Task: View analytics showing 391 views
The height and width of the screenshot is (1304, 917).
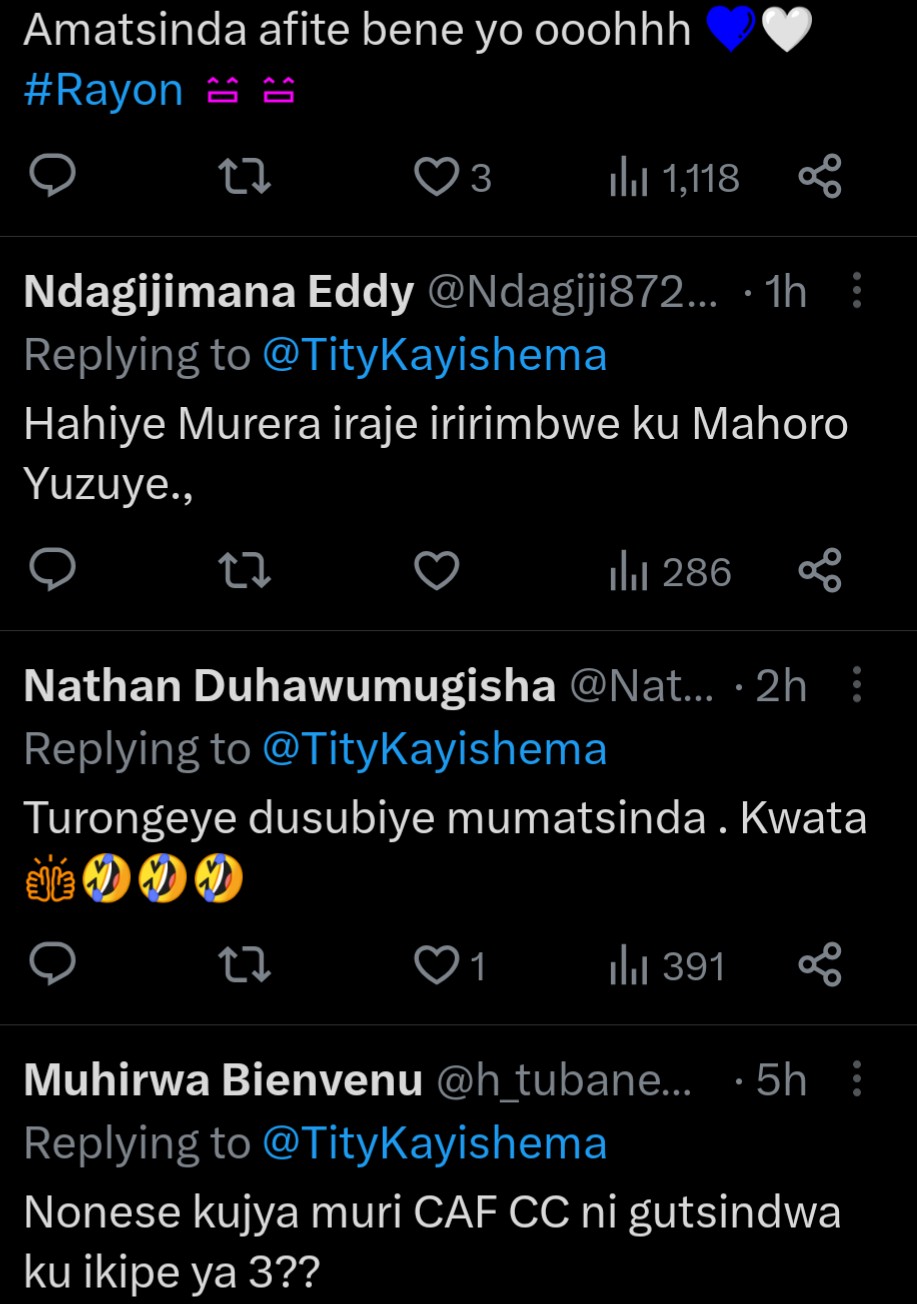Action: click(x=667, y=967)
